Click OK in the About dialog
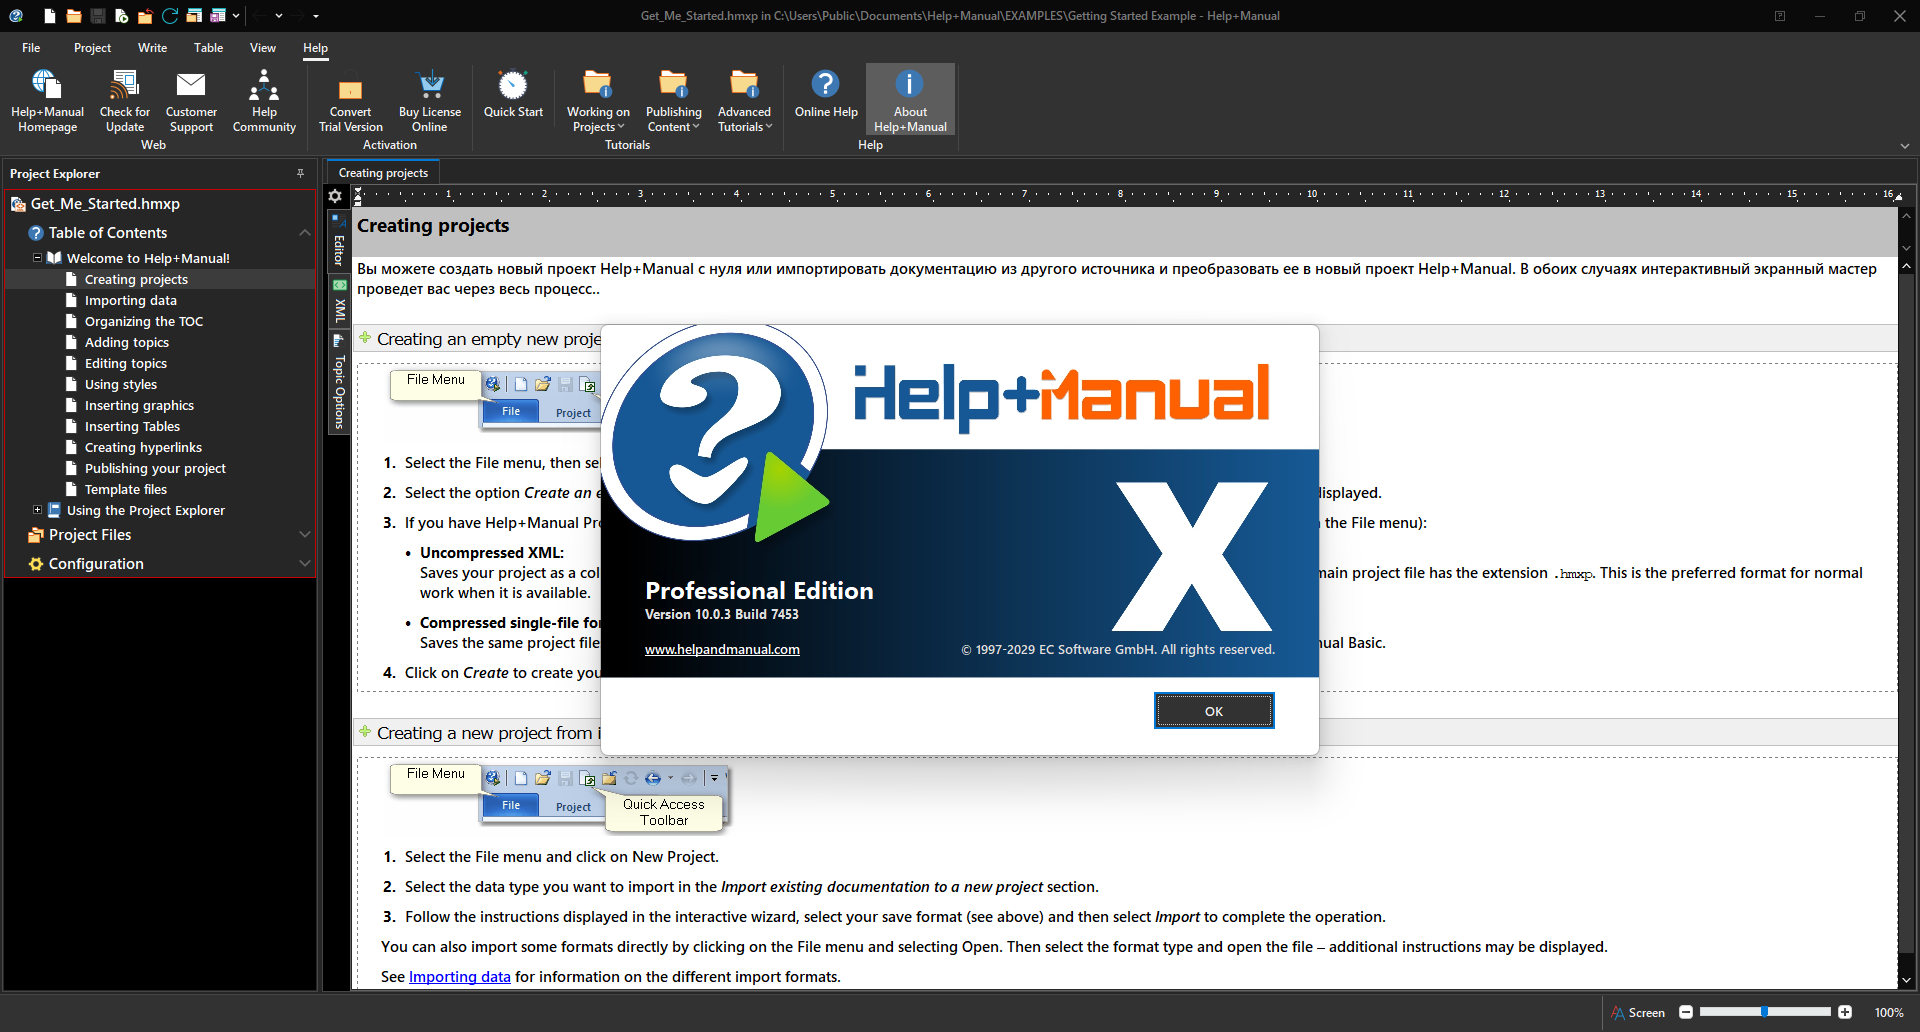 pos(1214,711)
